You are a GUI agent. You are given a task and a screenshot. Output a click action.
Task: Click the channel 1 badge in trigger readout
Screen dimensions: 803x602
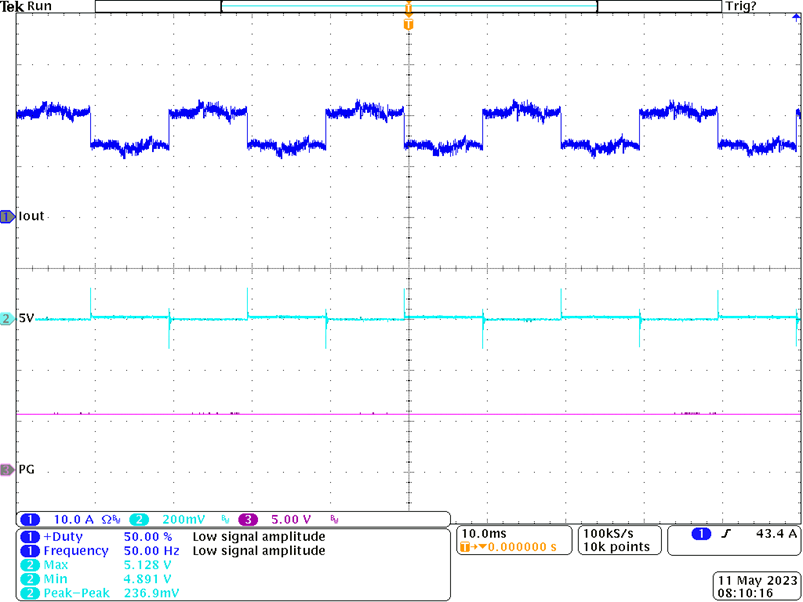702,535
